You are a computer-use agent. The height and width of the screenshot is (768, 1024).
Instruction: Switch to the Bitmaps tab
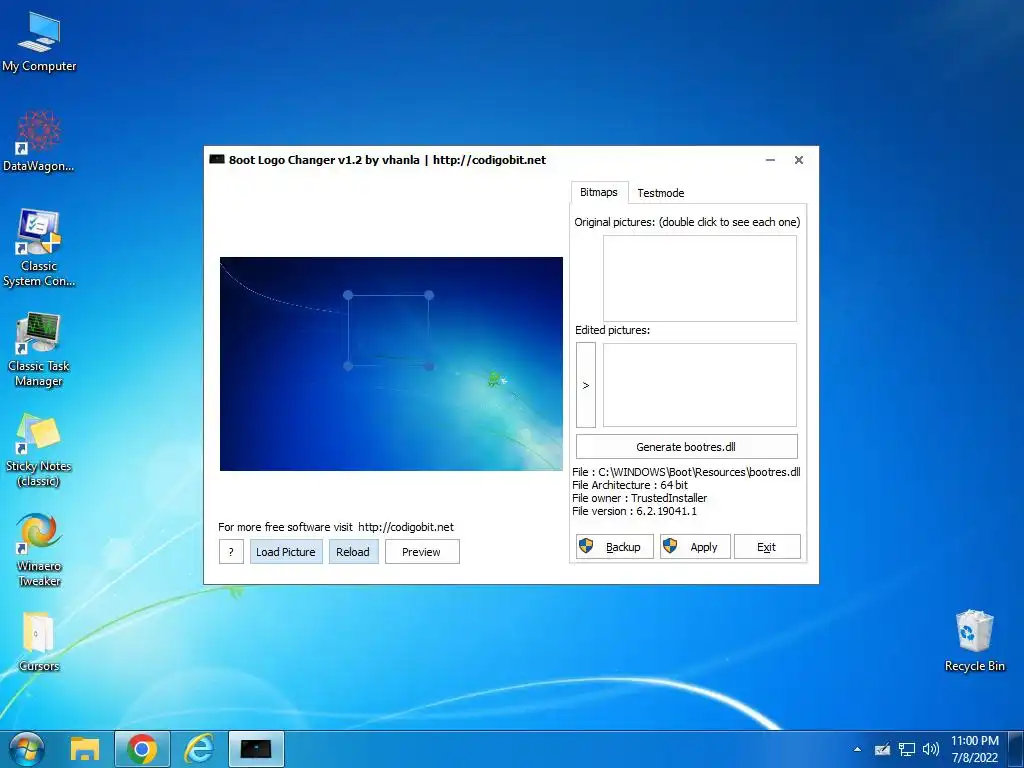(599, 192)
